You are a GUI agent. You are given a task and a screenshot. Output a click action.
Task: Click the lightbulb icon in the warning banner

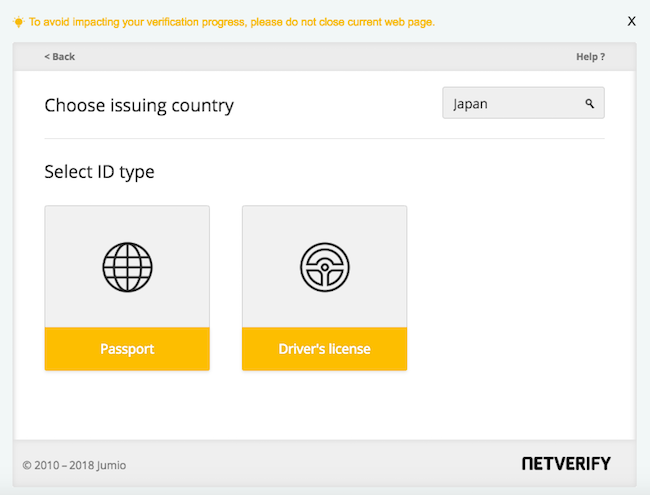[x=18, y=21]
